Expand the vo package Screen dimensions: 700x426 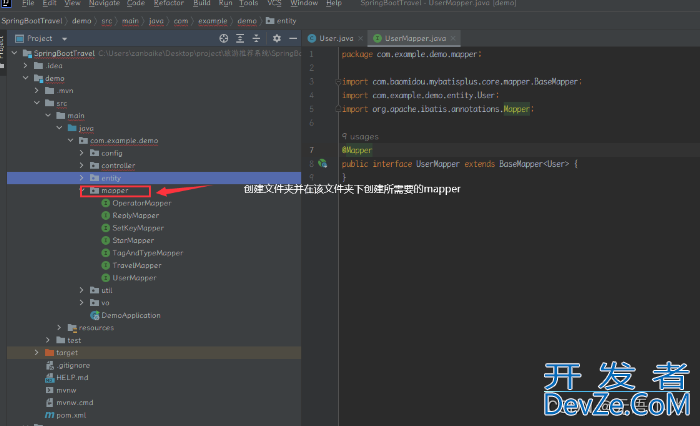(81, 303)
